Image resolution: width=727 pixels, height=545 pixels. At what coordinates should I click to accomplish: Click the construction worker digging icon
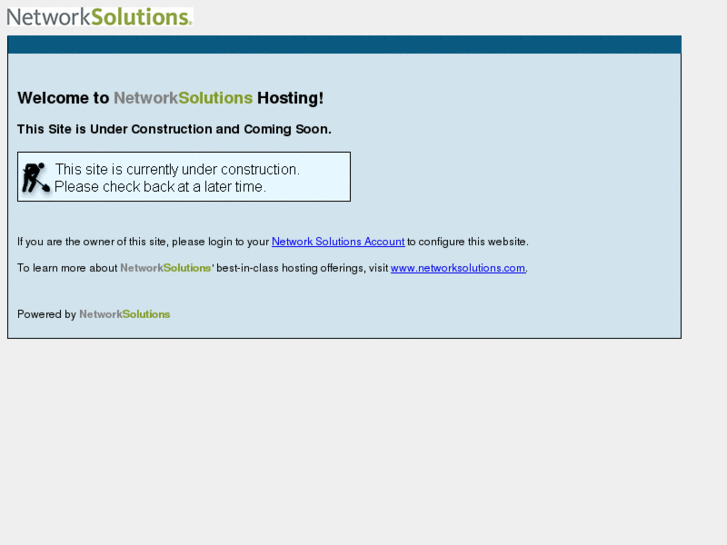click(36, 177)
